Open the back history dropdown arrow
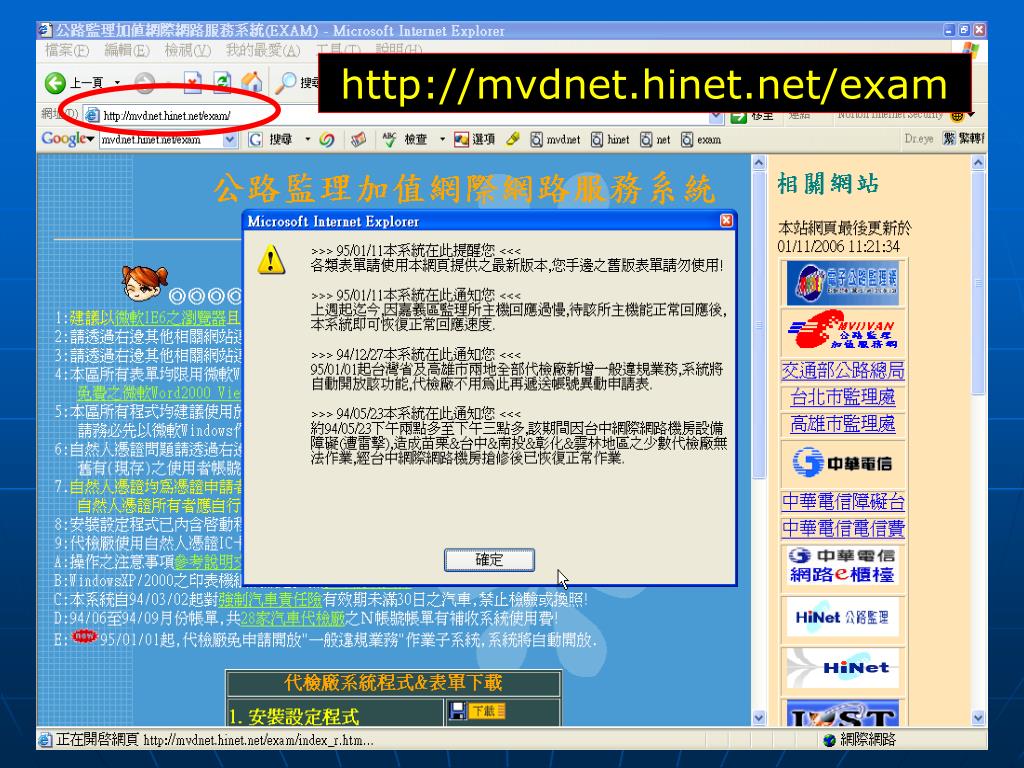This screenshot has height=768, width=1024. pos(118,83)
